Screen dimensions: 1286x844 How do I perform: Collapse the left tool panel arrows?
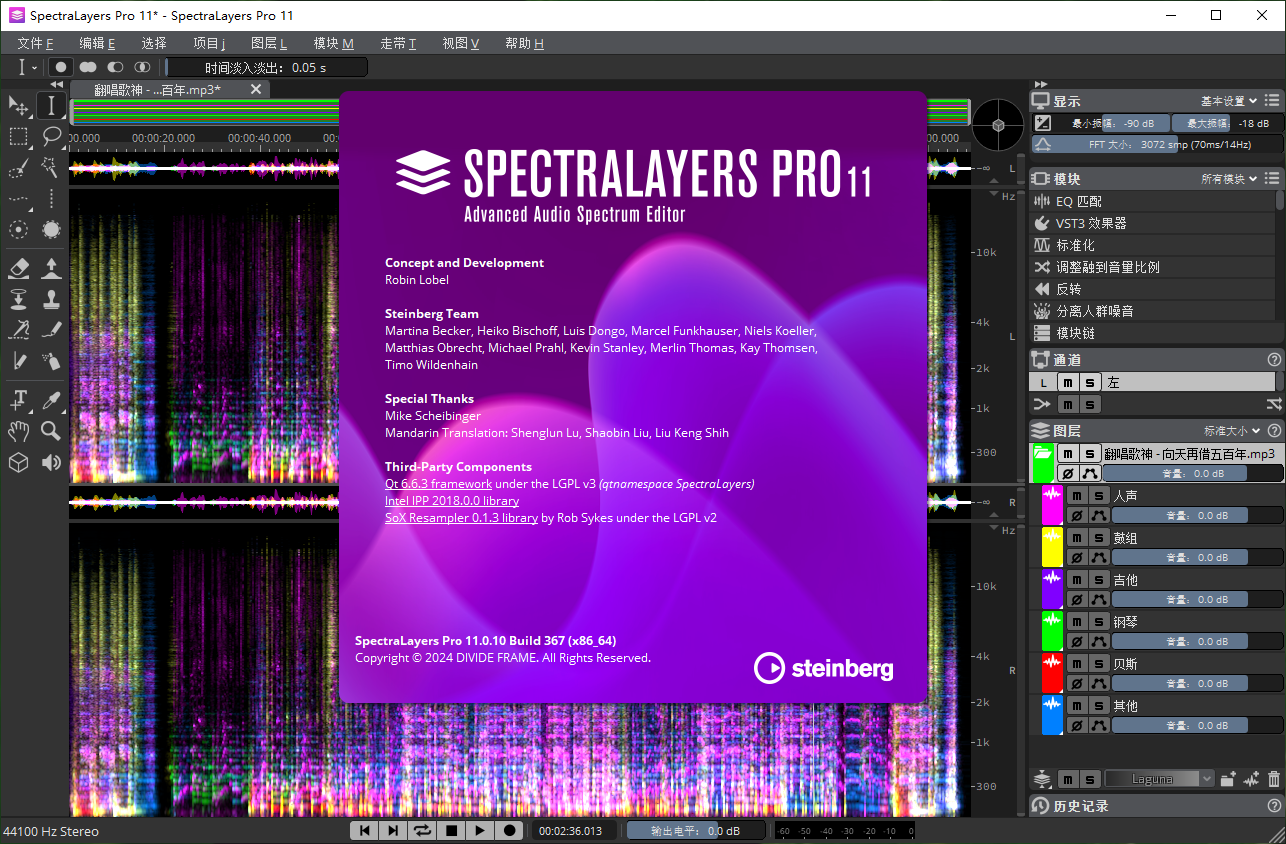click(56, 85)
